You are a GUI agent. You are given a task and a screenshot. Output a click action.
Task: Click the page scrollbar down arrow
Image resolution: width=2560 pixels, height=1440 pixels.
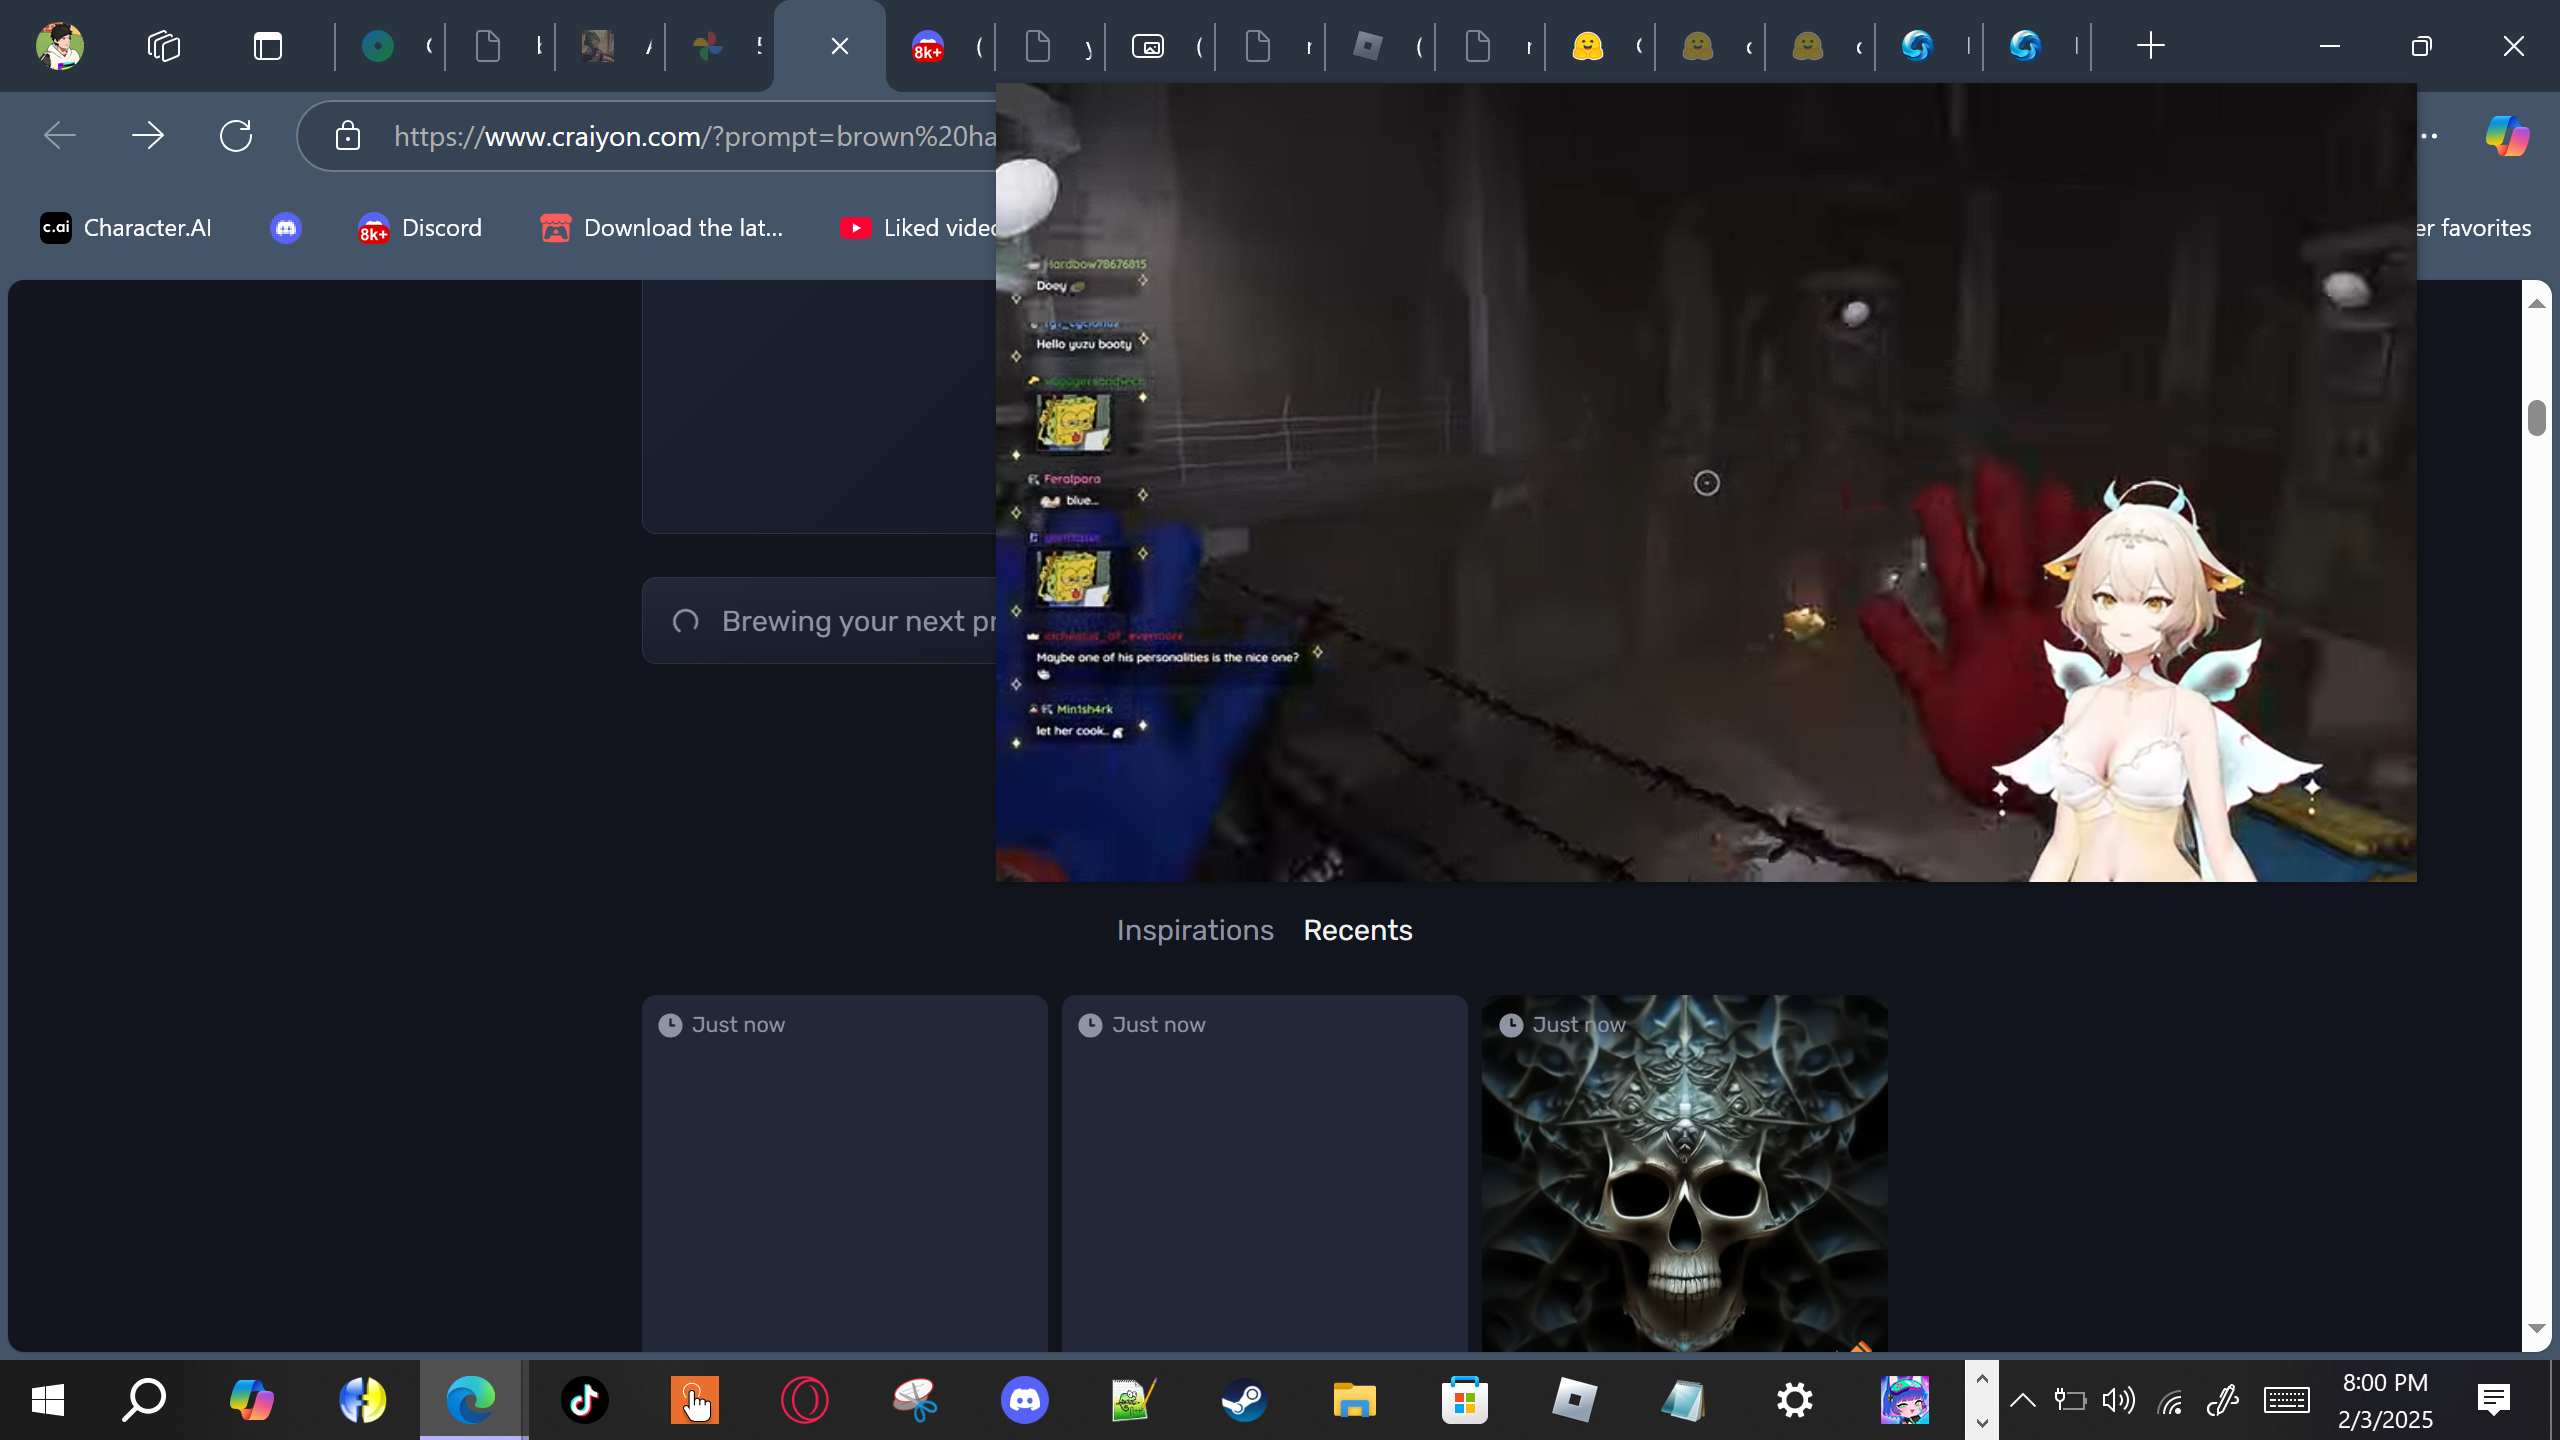click(x=2537, y=1329)
